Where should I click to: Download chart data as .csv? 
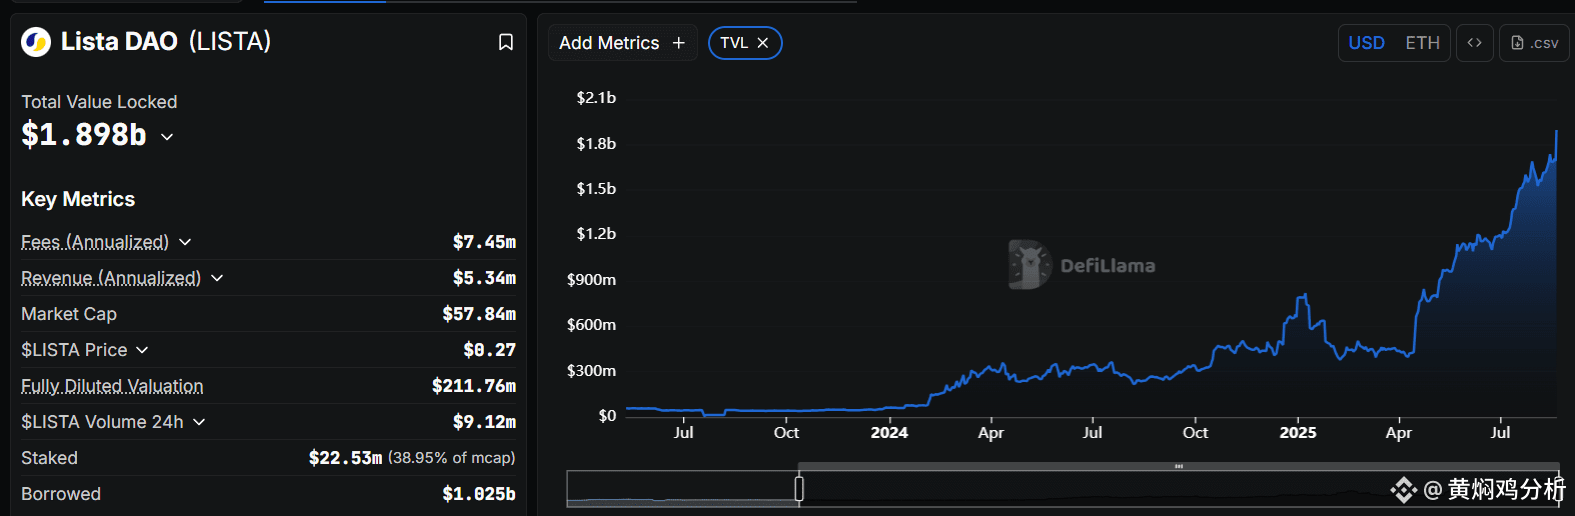pos(1534,43)
